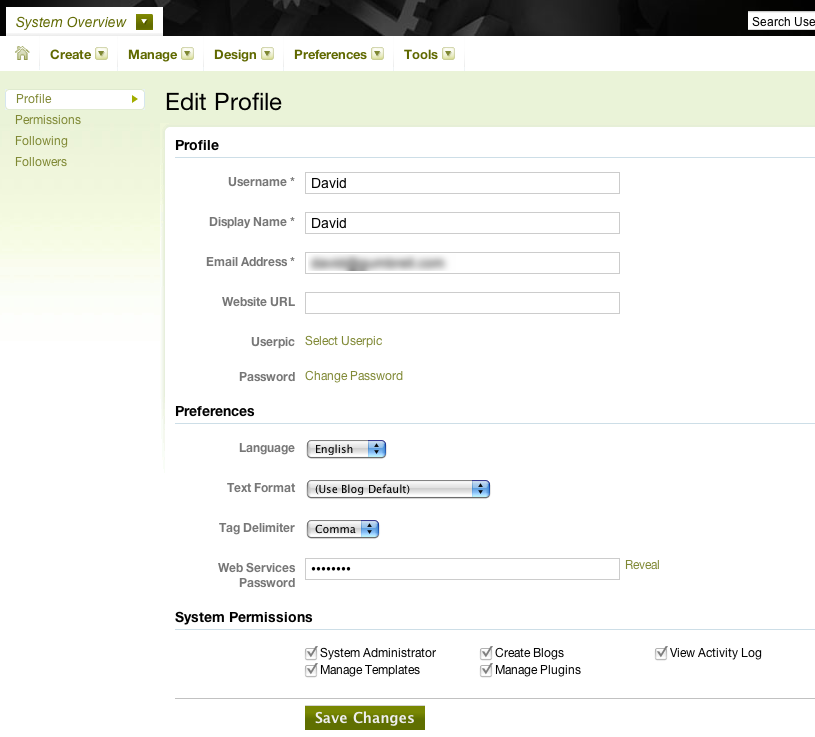
Task: Open the System Overview dropdown arrow
Action: click(145, 20)
